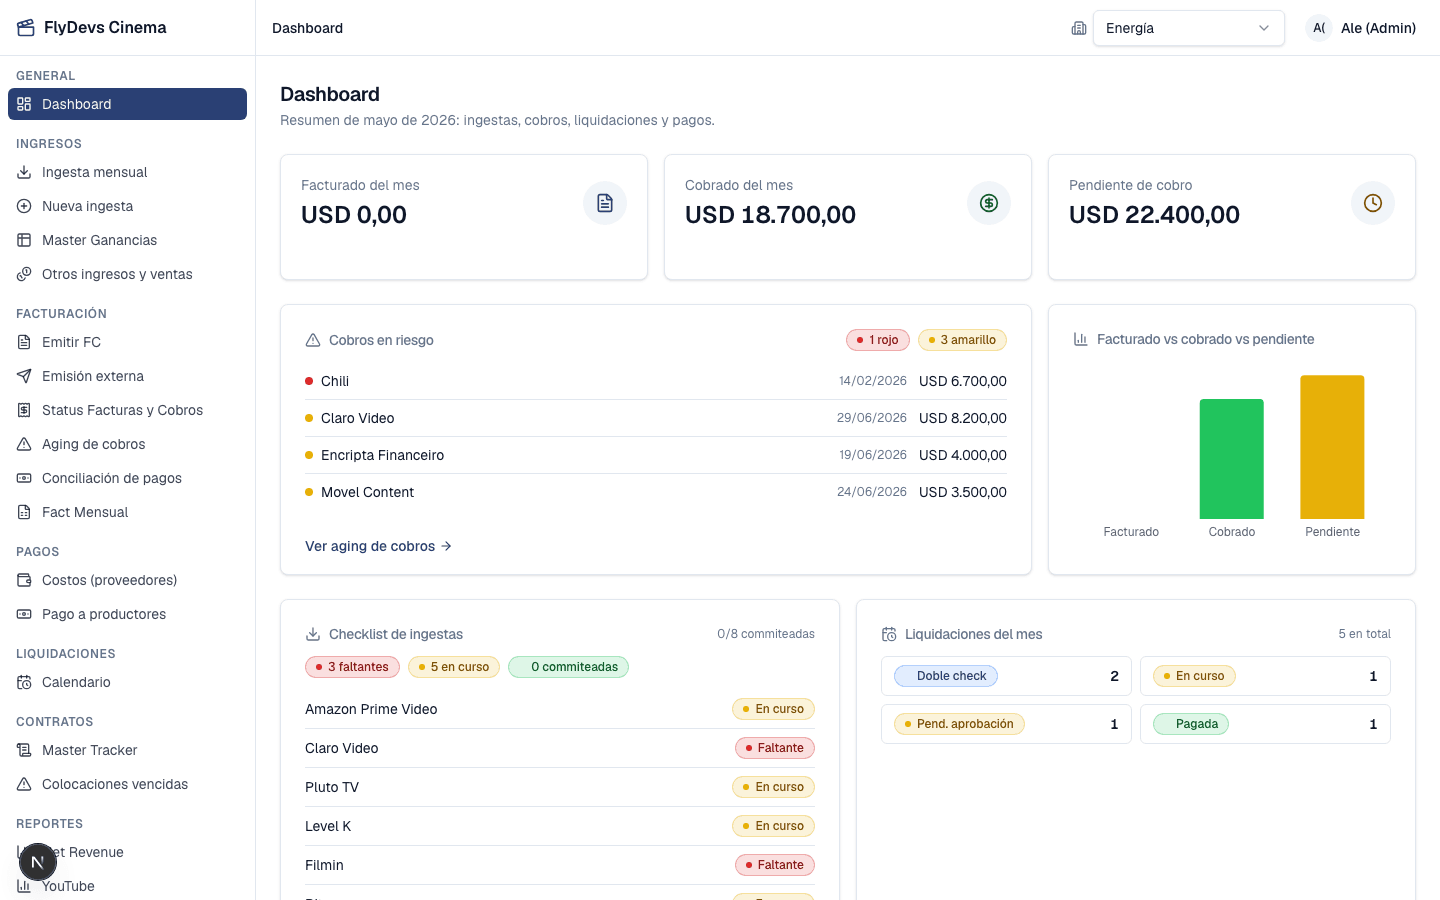
Task: Click the YouTube bar chart icon
Action: click(x=24, y=886)
